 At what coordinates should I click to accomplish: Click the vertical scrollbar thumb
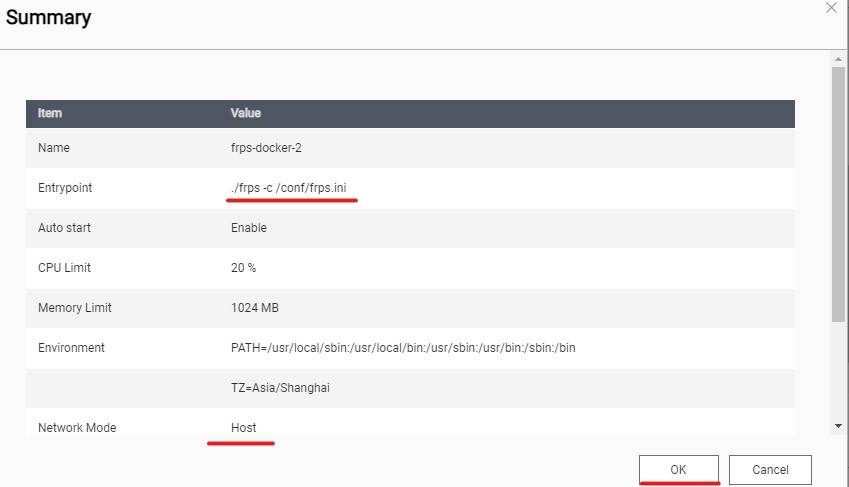(x=838, y=194)
